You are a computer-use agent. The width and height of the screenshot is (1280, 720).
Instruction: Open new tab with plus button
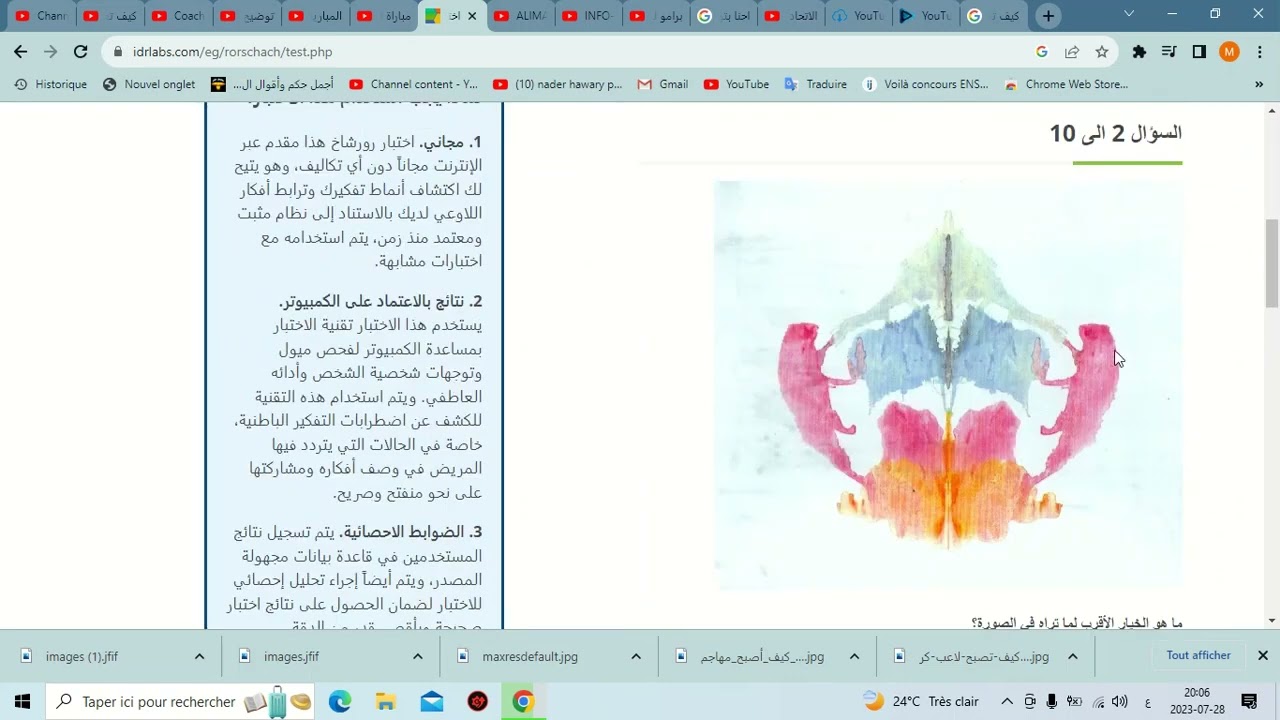coord(1047,16)
